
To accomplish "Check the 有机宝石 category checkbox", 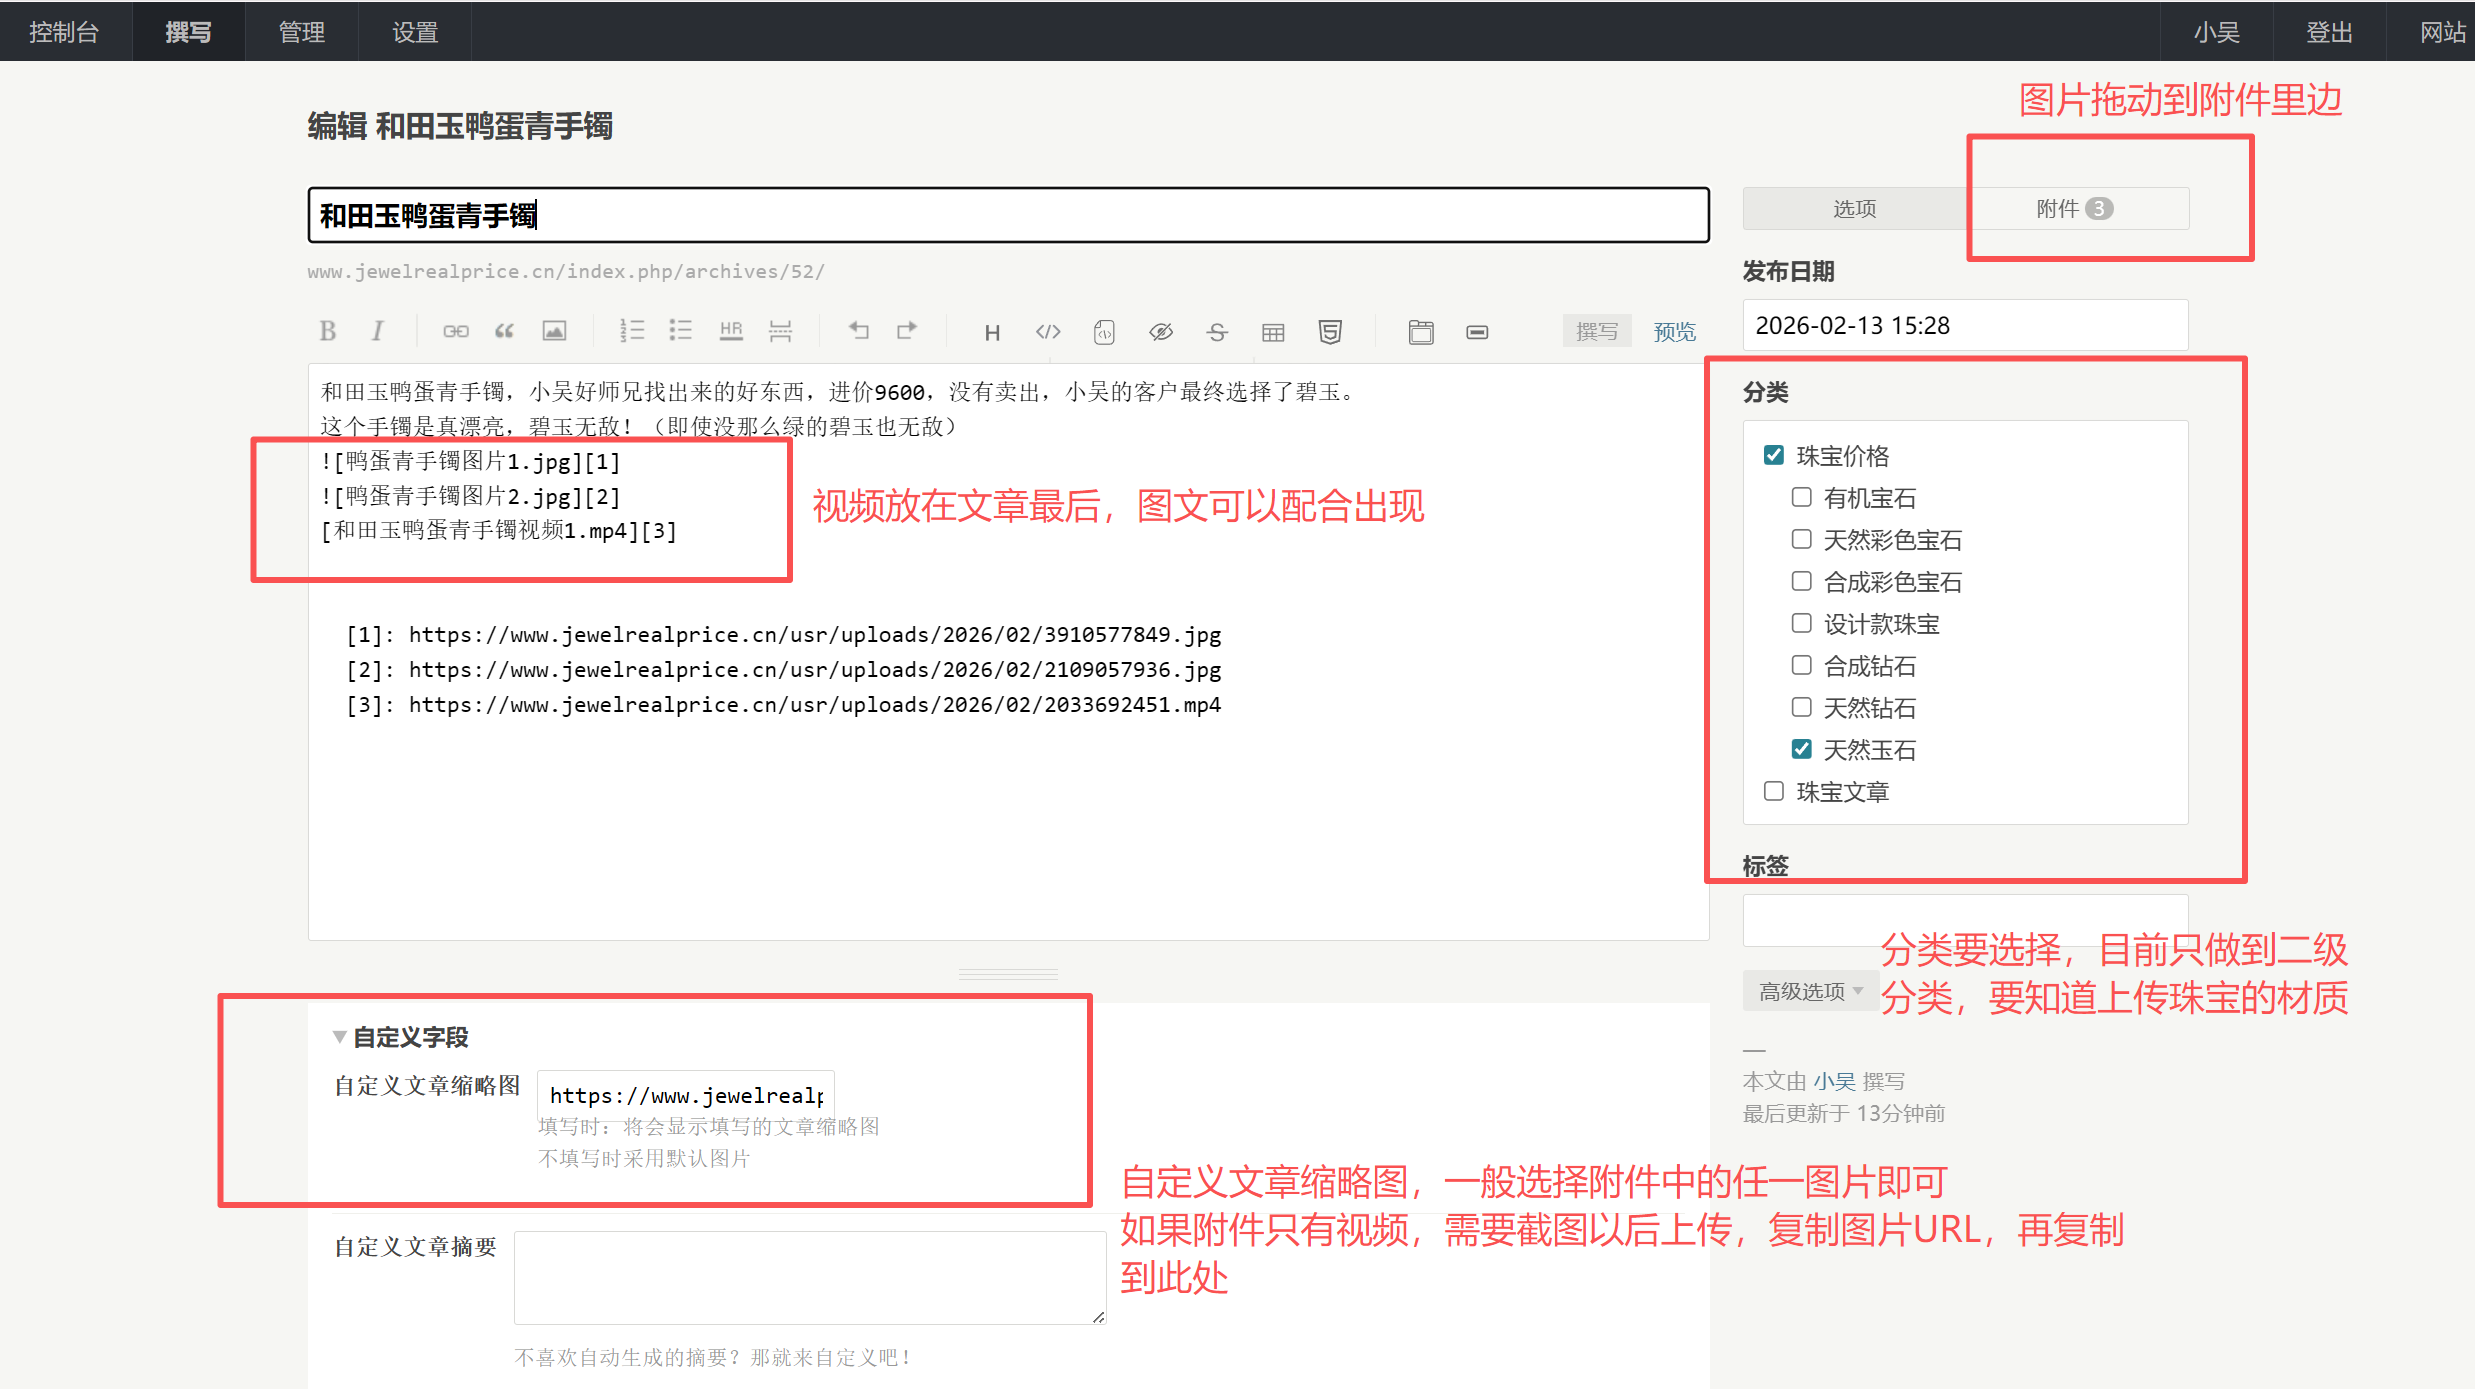I will tap(1801, 497).
